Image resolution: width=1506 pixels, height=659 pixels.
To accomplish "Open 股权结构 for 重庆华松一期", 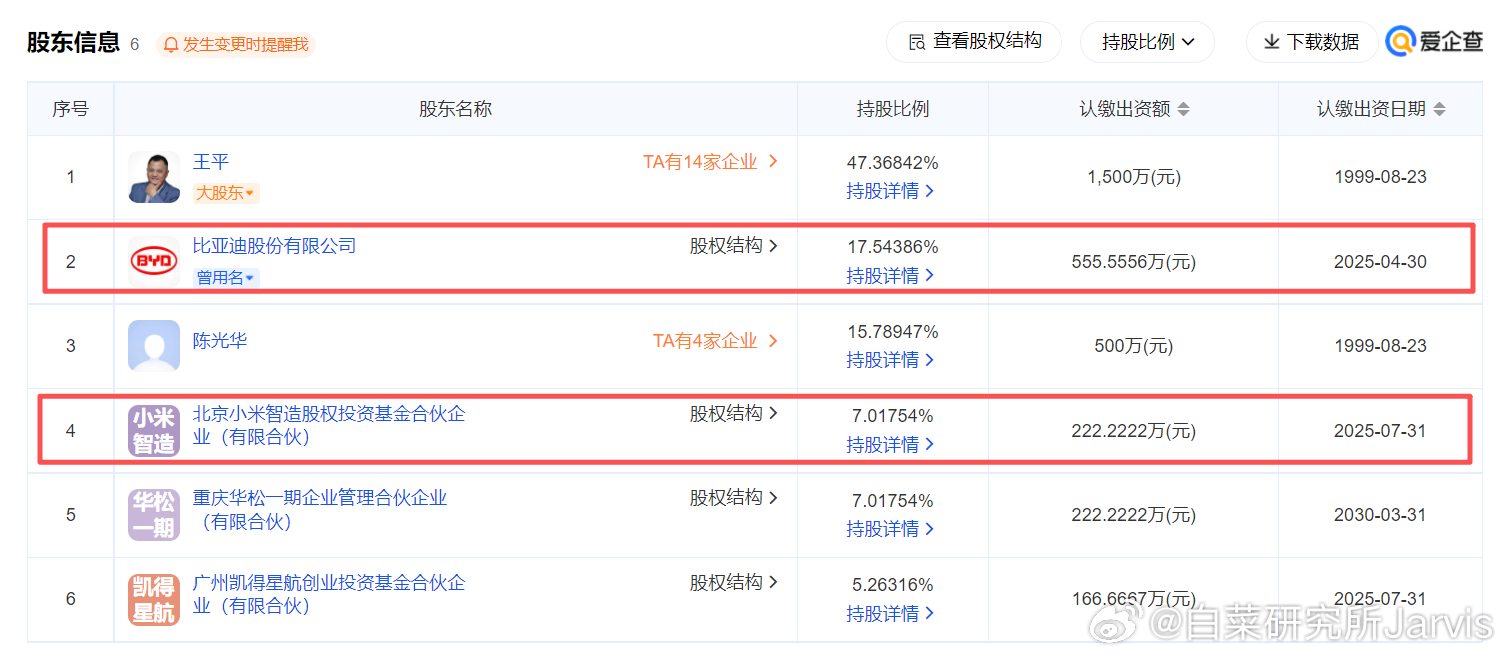I will coord(734,498).
